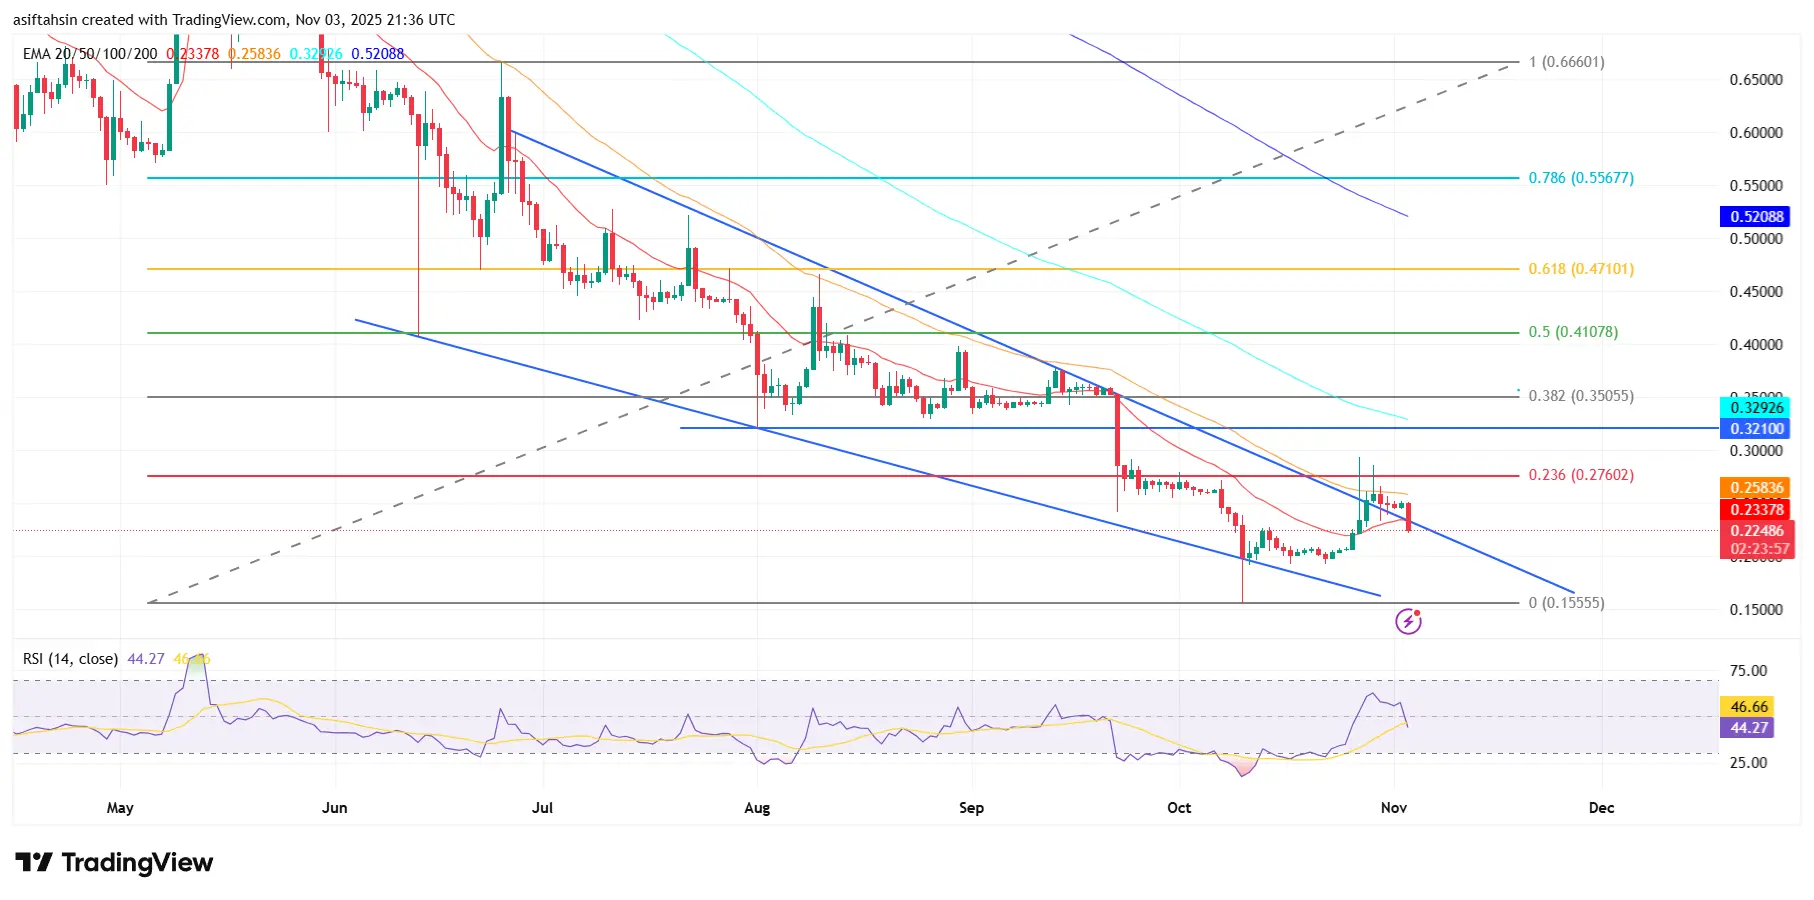Click the Jun label on time axis
Image resolution: width=1814 pixels, height=900 pixels.
pyautogui.click(x=335, y=808)
